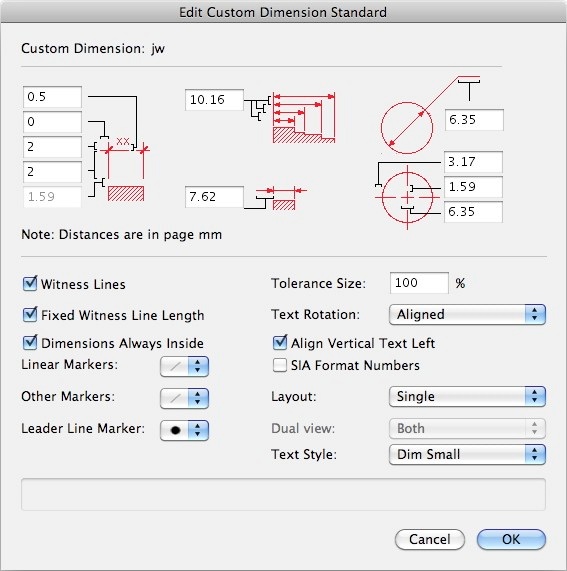Uncheck the Witness Lines checkbox
This screenshot has height=571, width=567.
30,283
